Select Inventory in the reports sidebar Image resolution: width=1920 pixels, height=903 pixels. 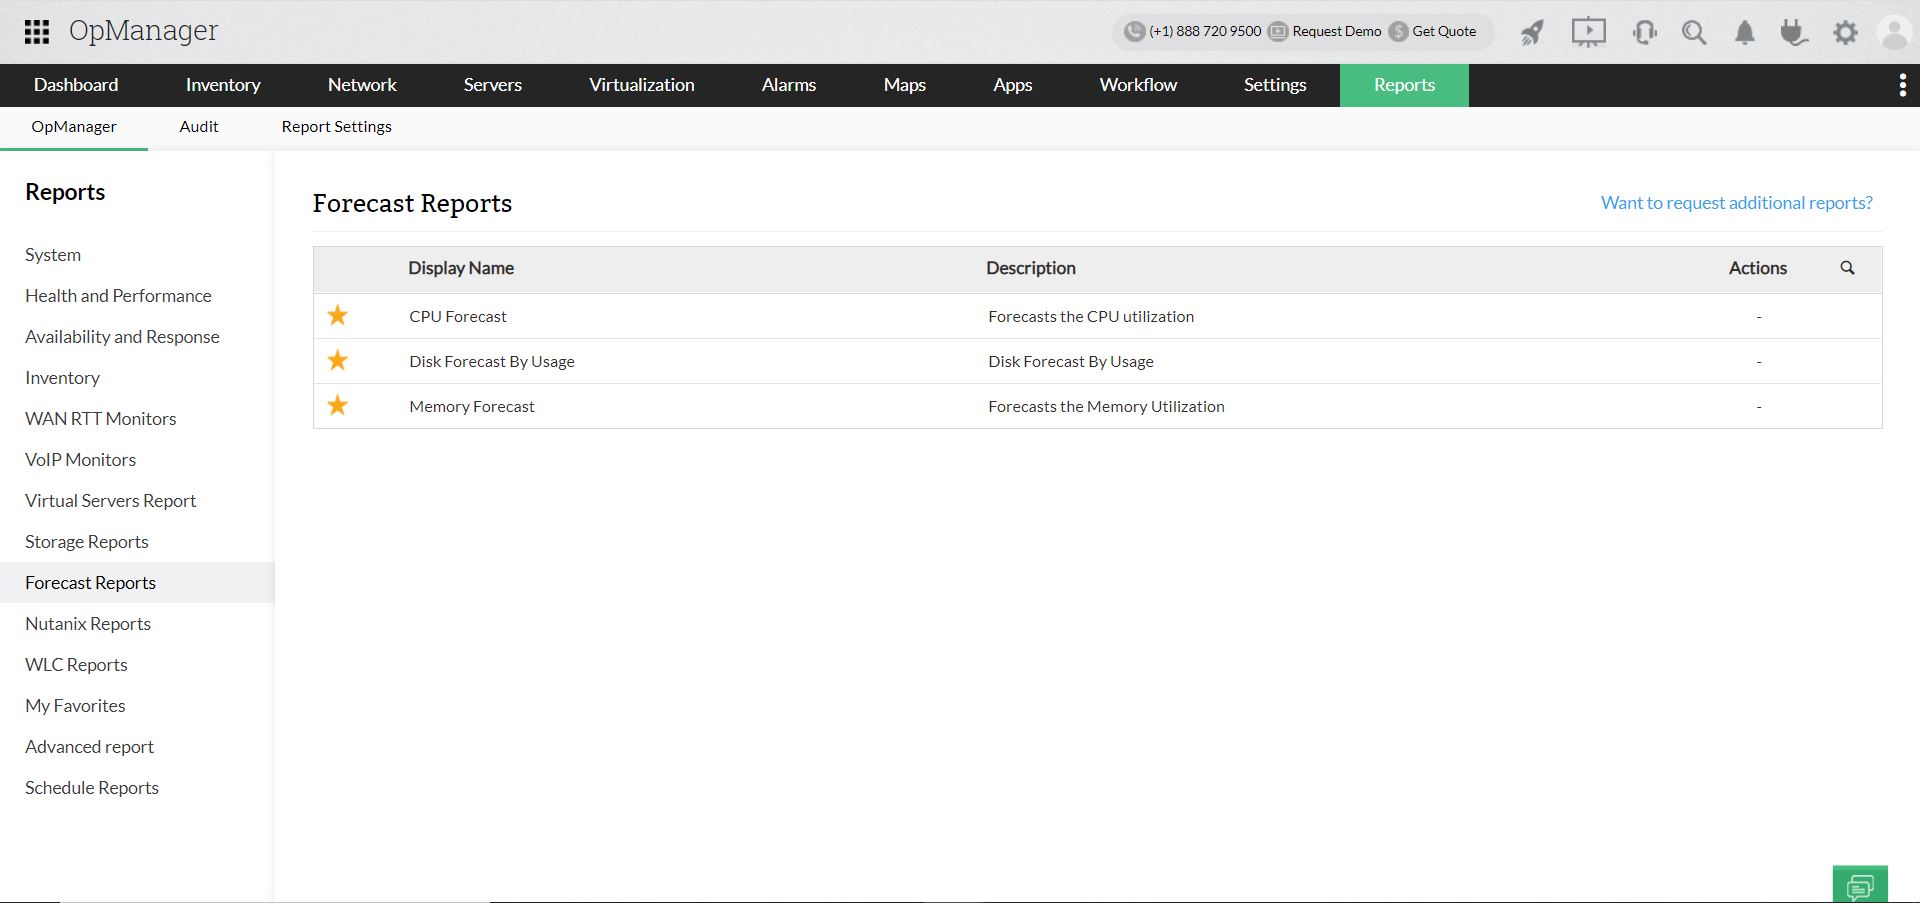pos(62,378)
